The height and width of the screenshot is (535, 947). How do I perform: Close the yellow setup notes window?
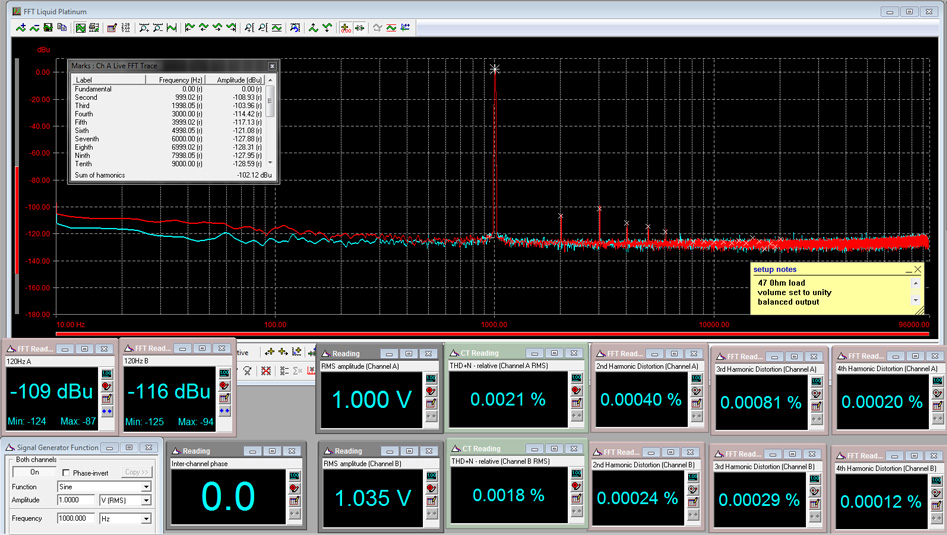tap(918, 269)
